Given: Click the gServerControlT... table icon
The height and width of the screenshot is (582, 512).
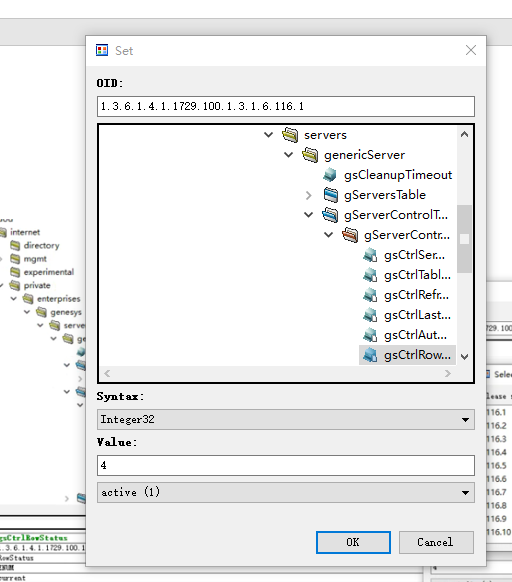Looking at the screenshot, I should pyautogui.click(x=330, y=215).
